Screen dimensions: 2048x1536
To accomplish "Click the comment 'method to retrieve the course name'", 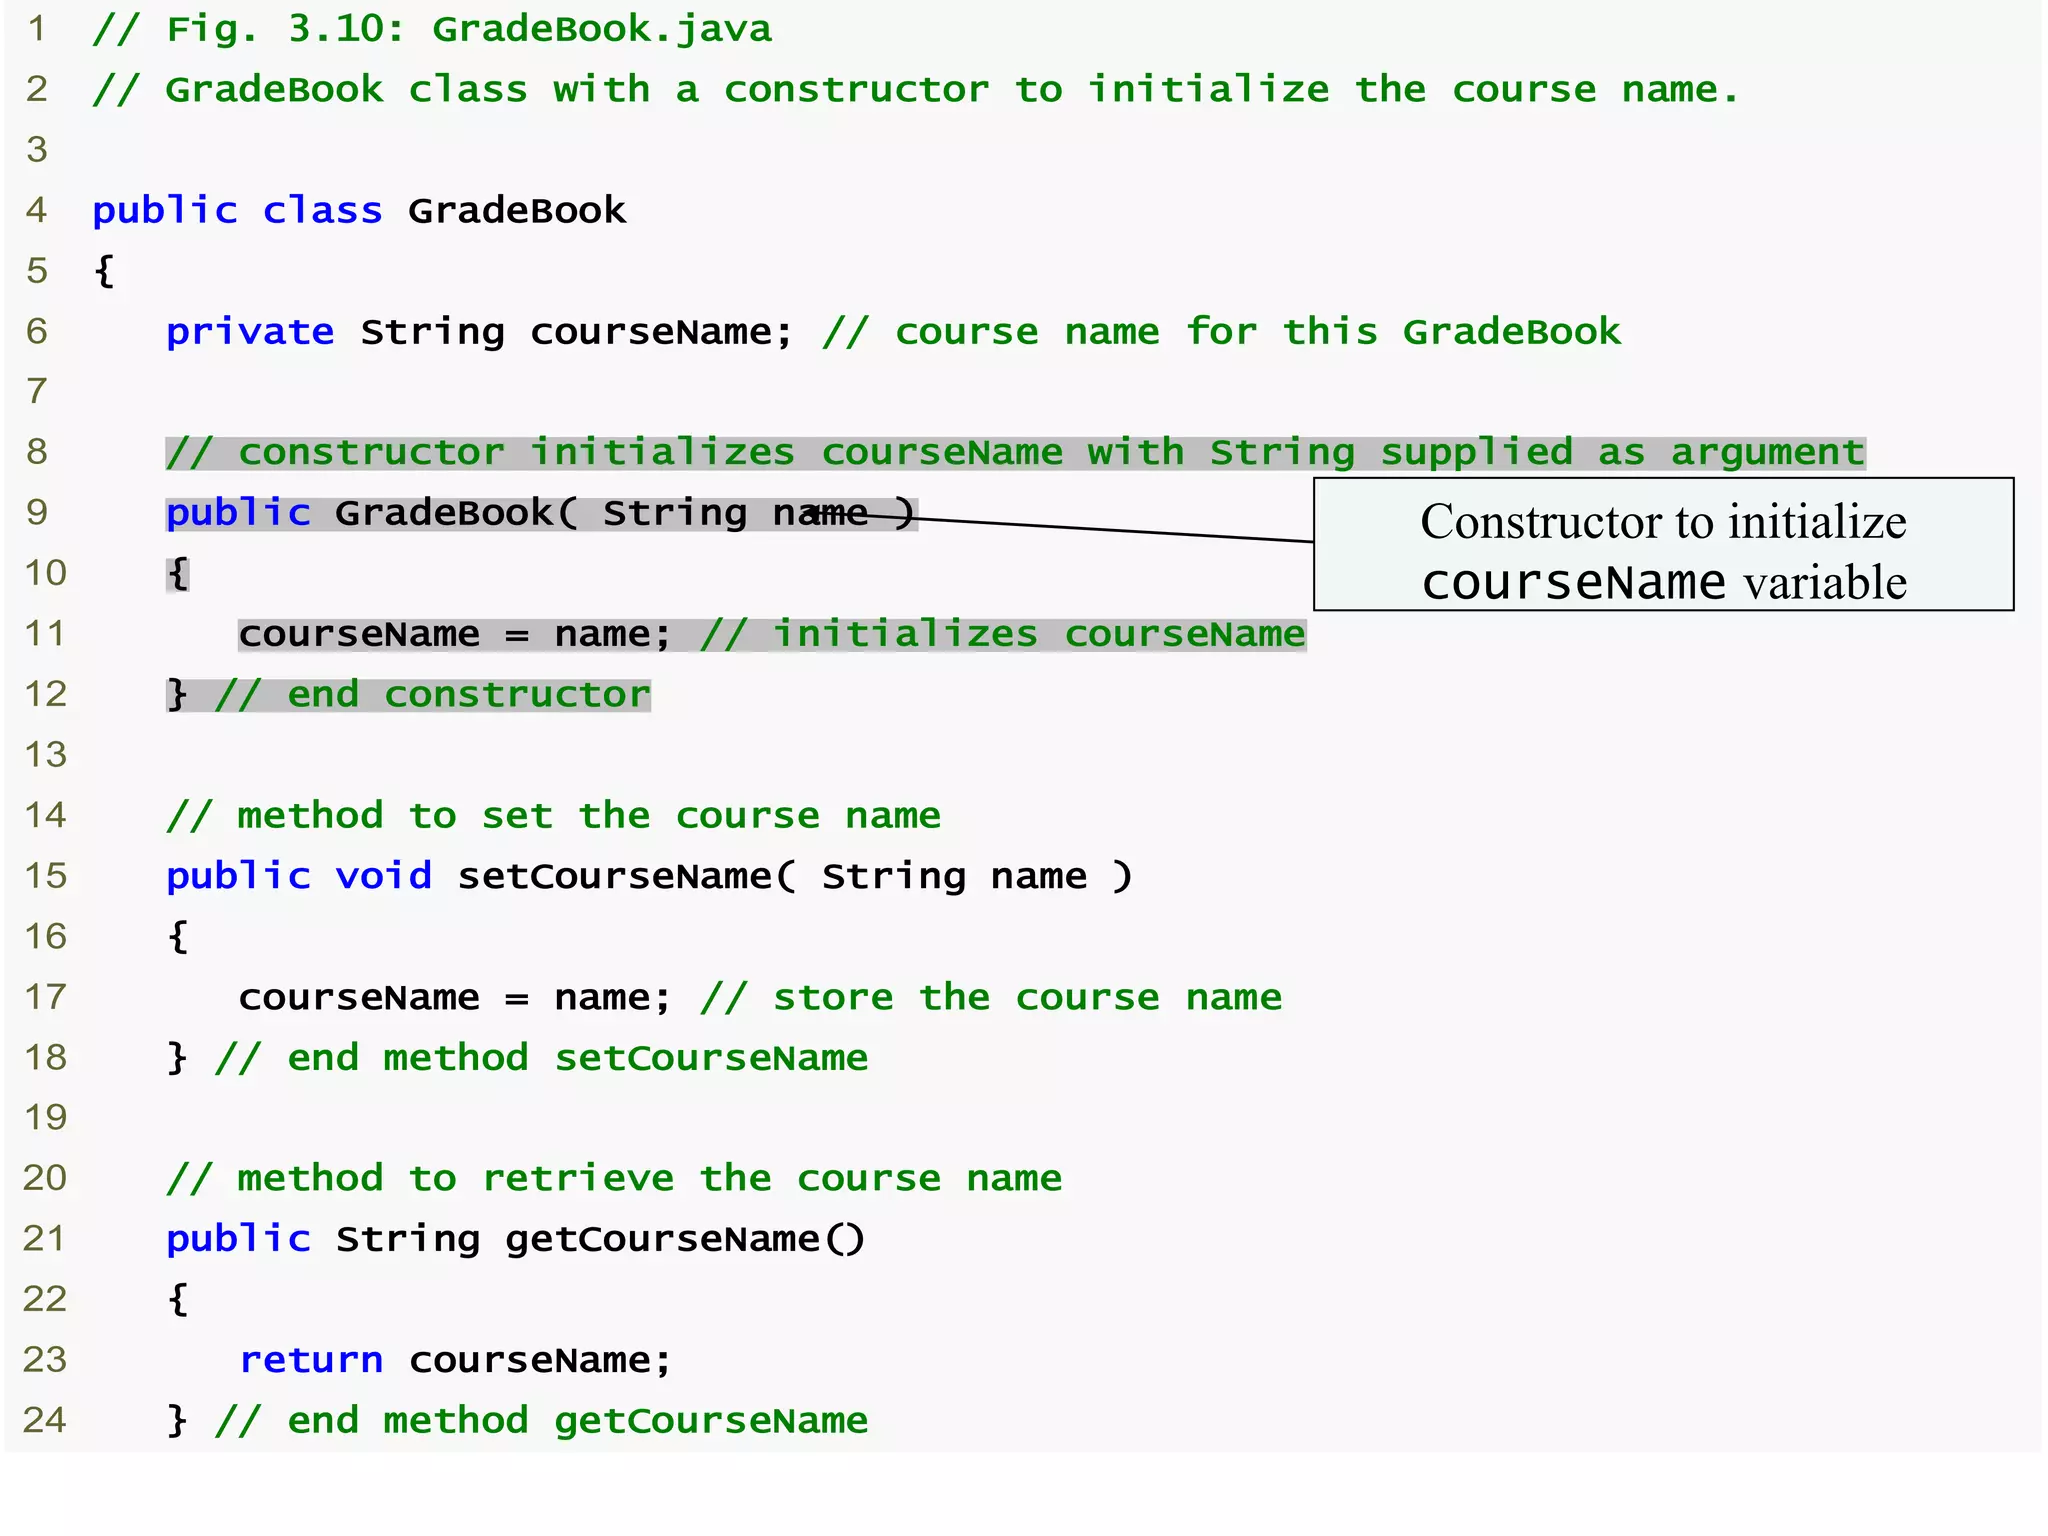I will (x=614, y=1179).
